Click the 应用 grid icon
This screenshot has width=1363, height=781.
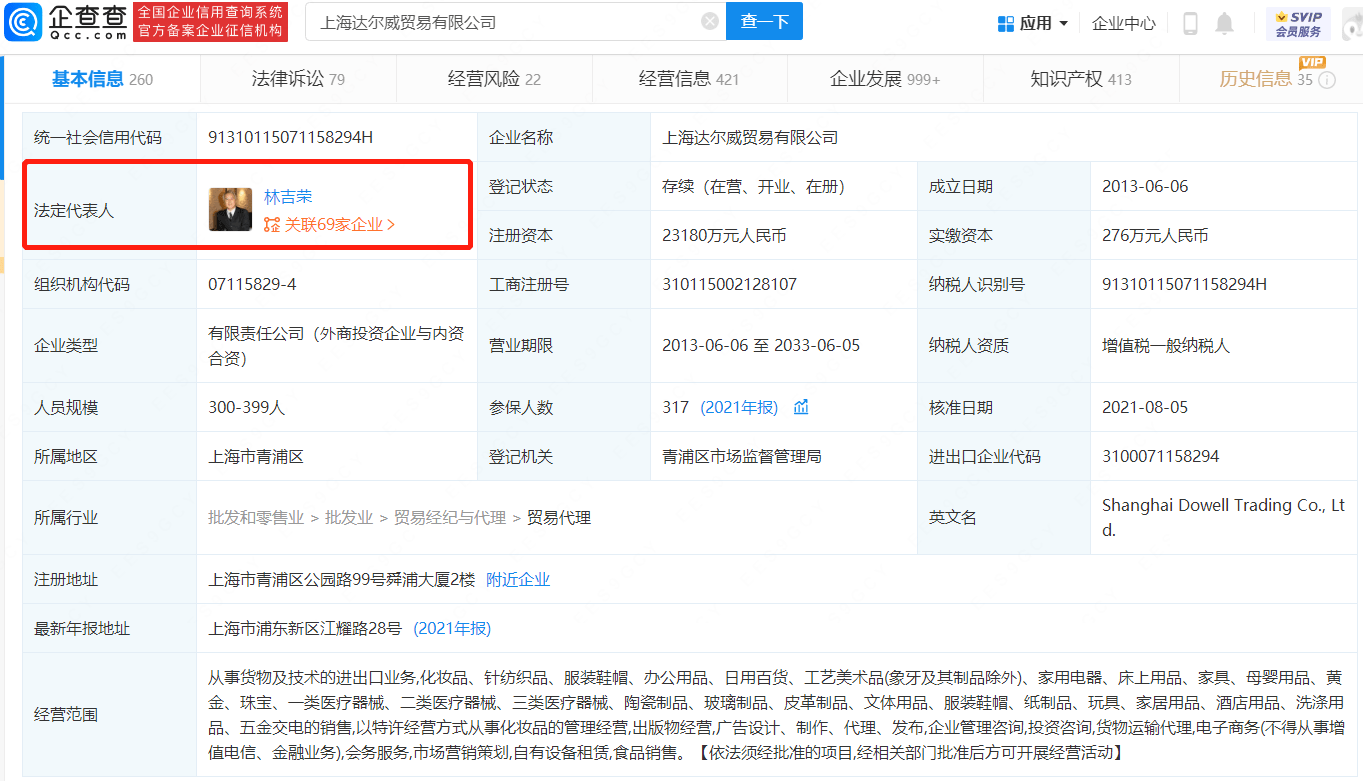(1006, 23)
